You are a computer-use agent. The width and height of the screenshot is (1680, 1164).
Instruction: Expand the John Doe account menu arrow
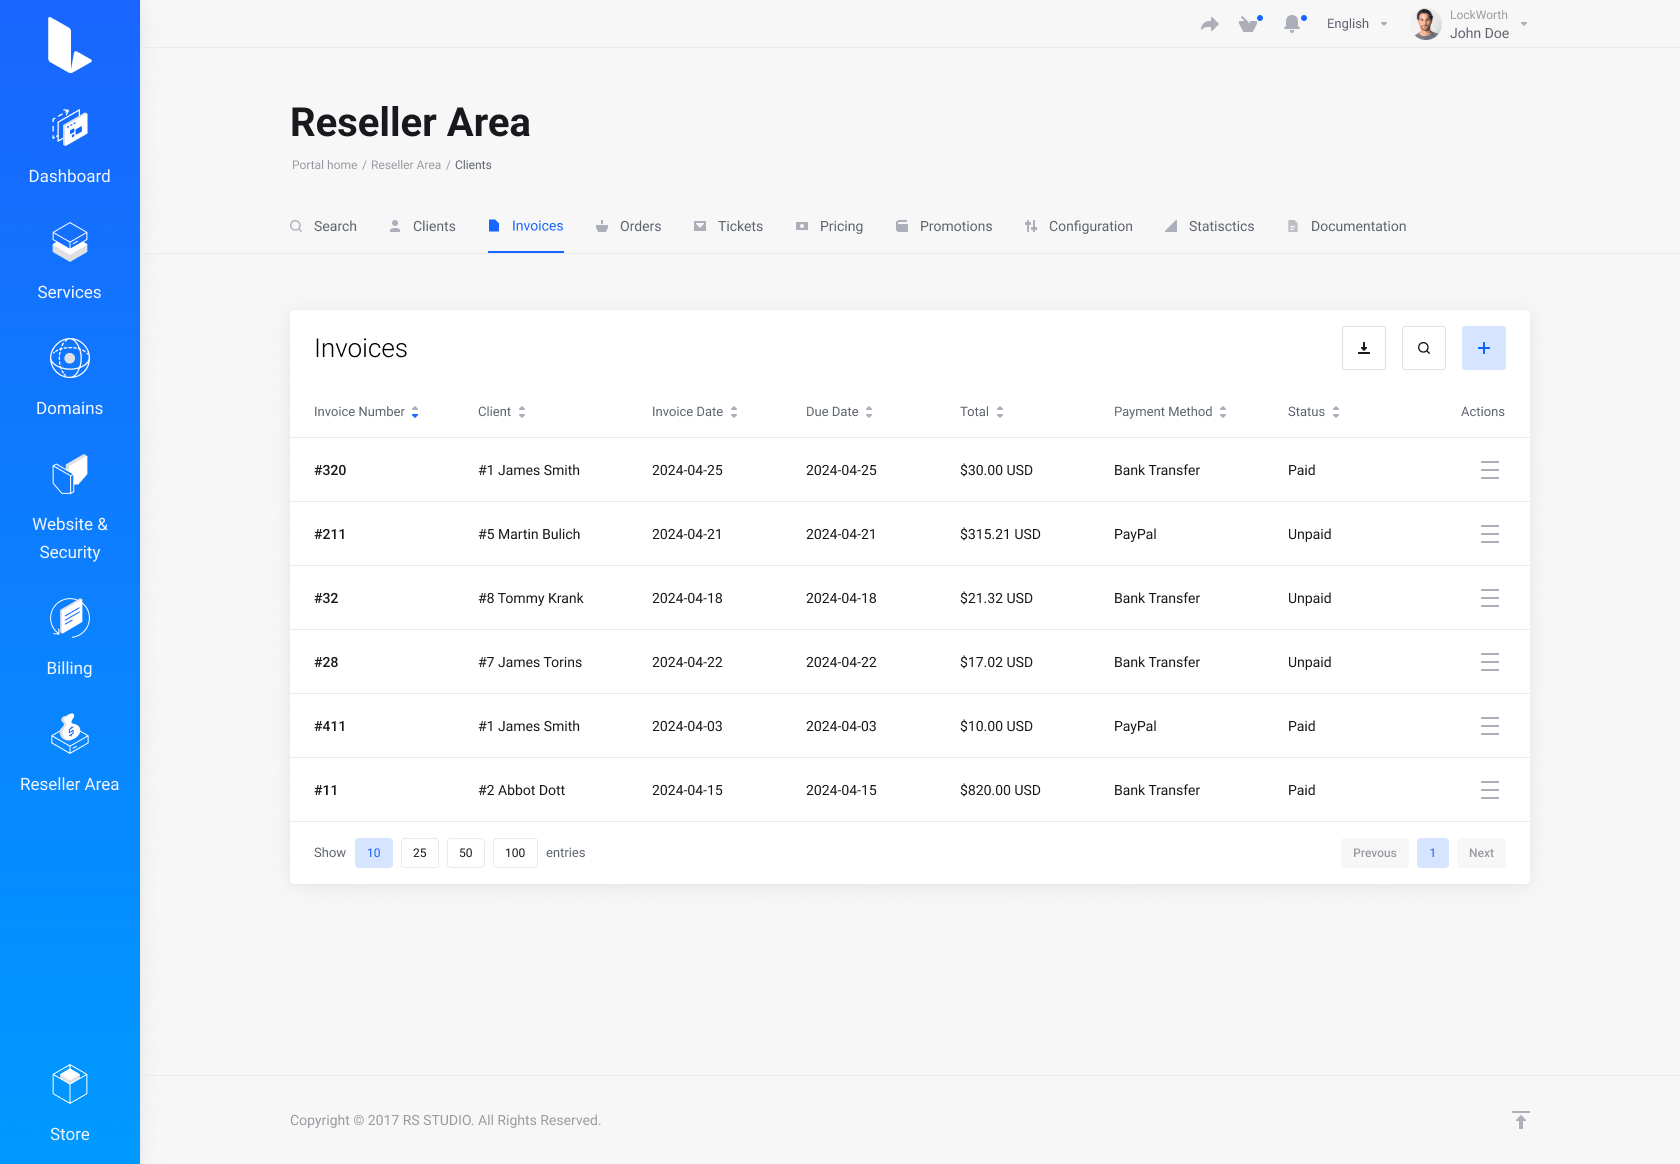[x=1524, y=24]
